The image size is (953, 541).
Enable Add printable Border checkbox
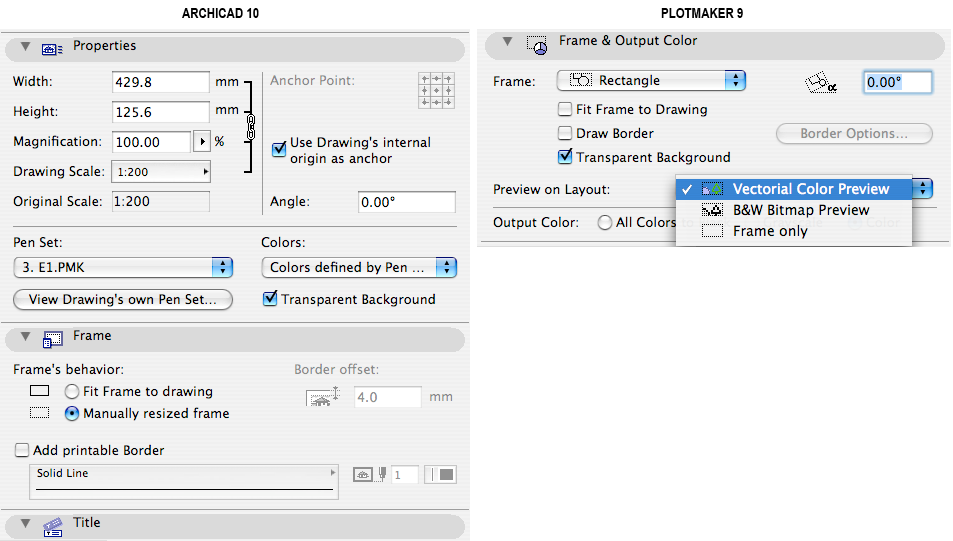pos(22,451)
